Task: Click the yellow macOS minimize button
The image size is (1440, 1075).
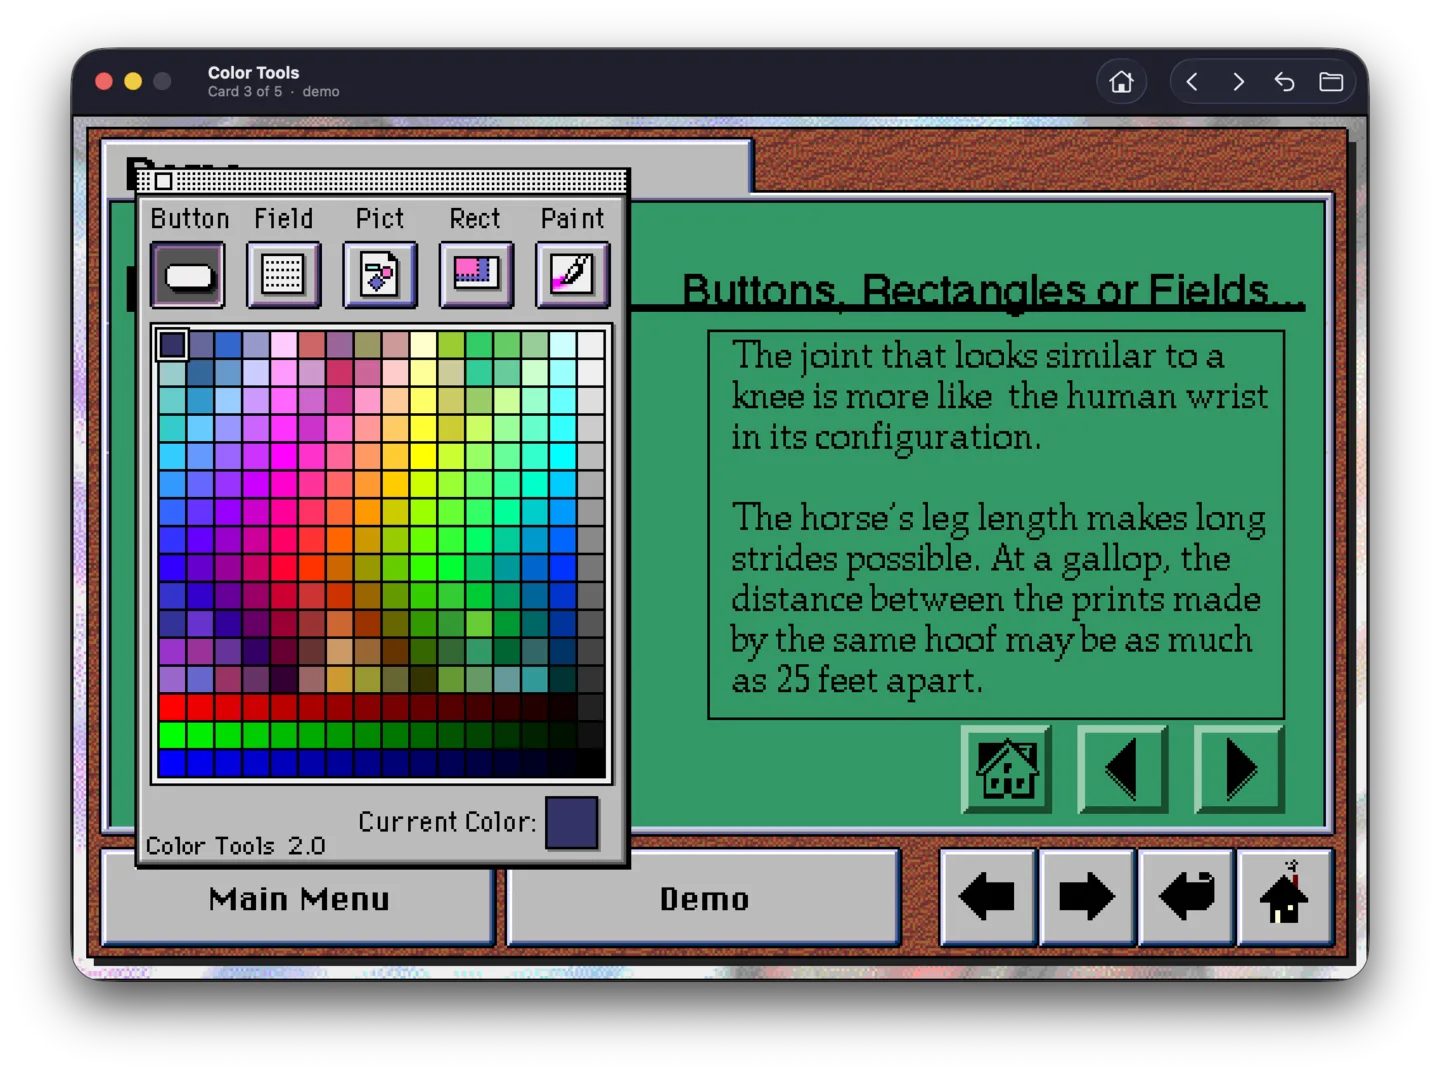Action: click(x=133, y=81)
